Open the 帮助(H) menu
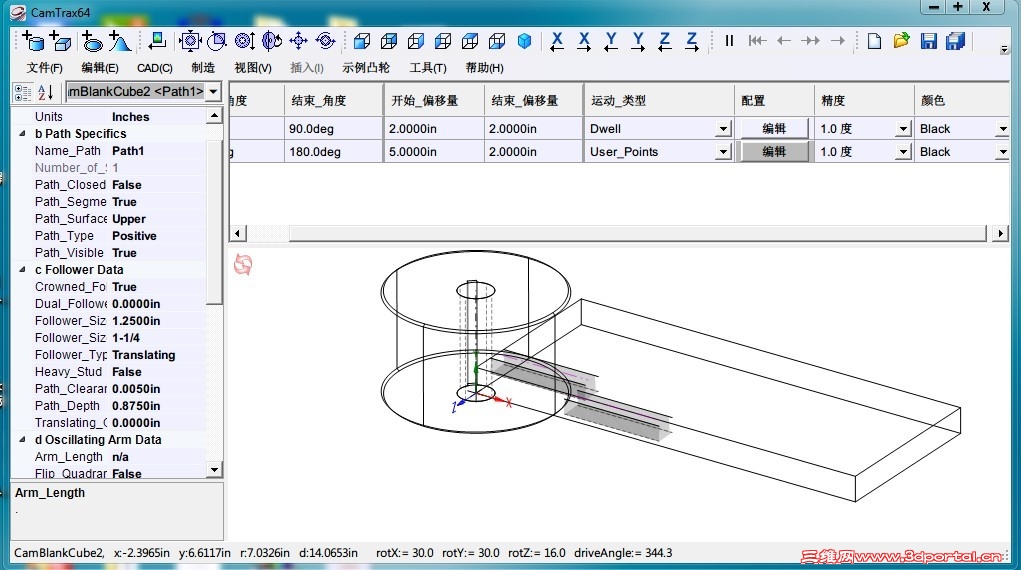This screenshot has width=1021, height=570. click(484, 68)
